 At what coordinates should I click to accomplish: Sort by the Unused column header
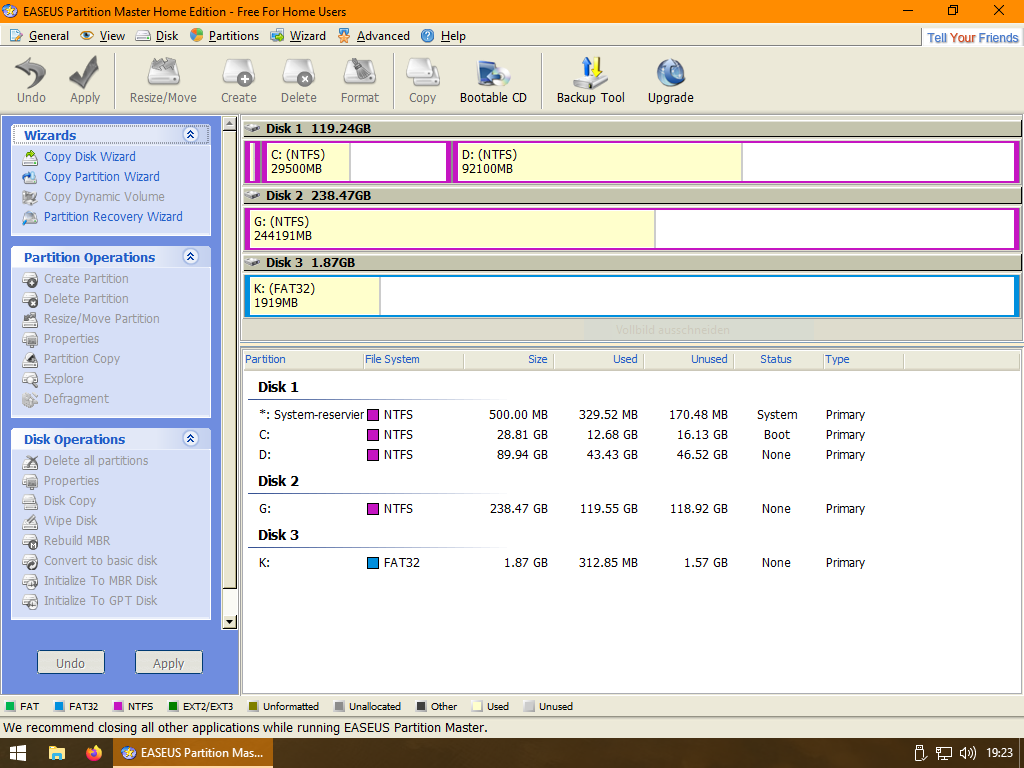(x=689, y=359)
